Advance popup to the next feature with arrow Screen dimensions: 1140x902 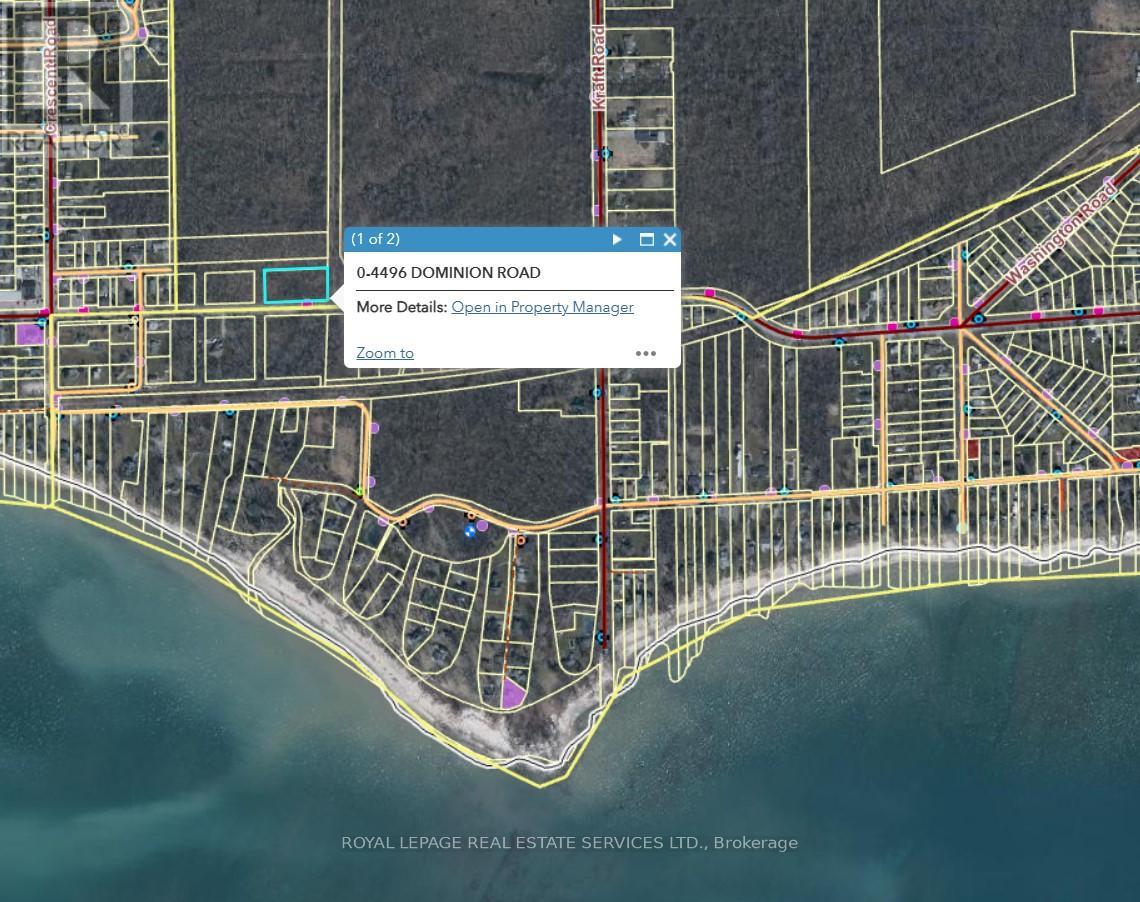tap(616, 239)
